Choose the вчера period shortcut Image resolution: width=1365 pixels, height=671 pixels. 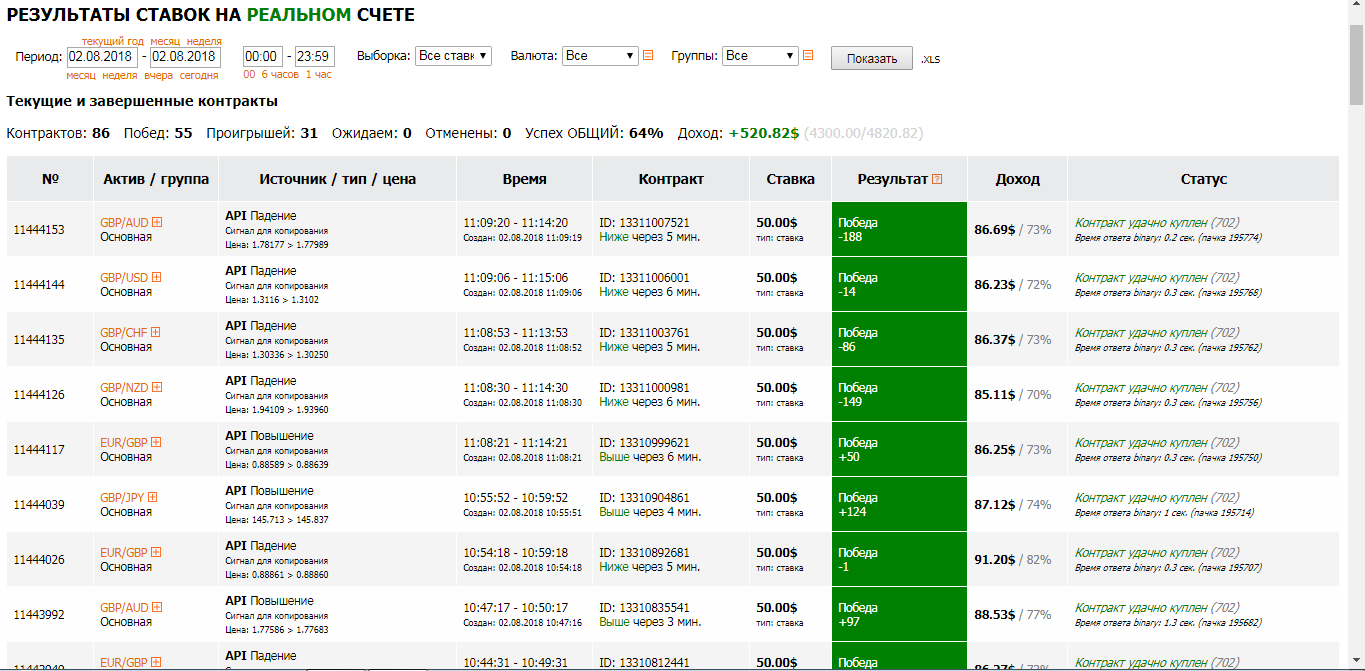coord(158,75)
